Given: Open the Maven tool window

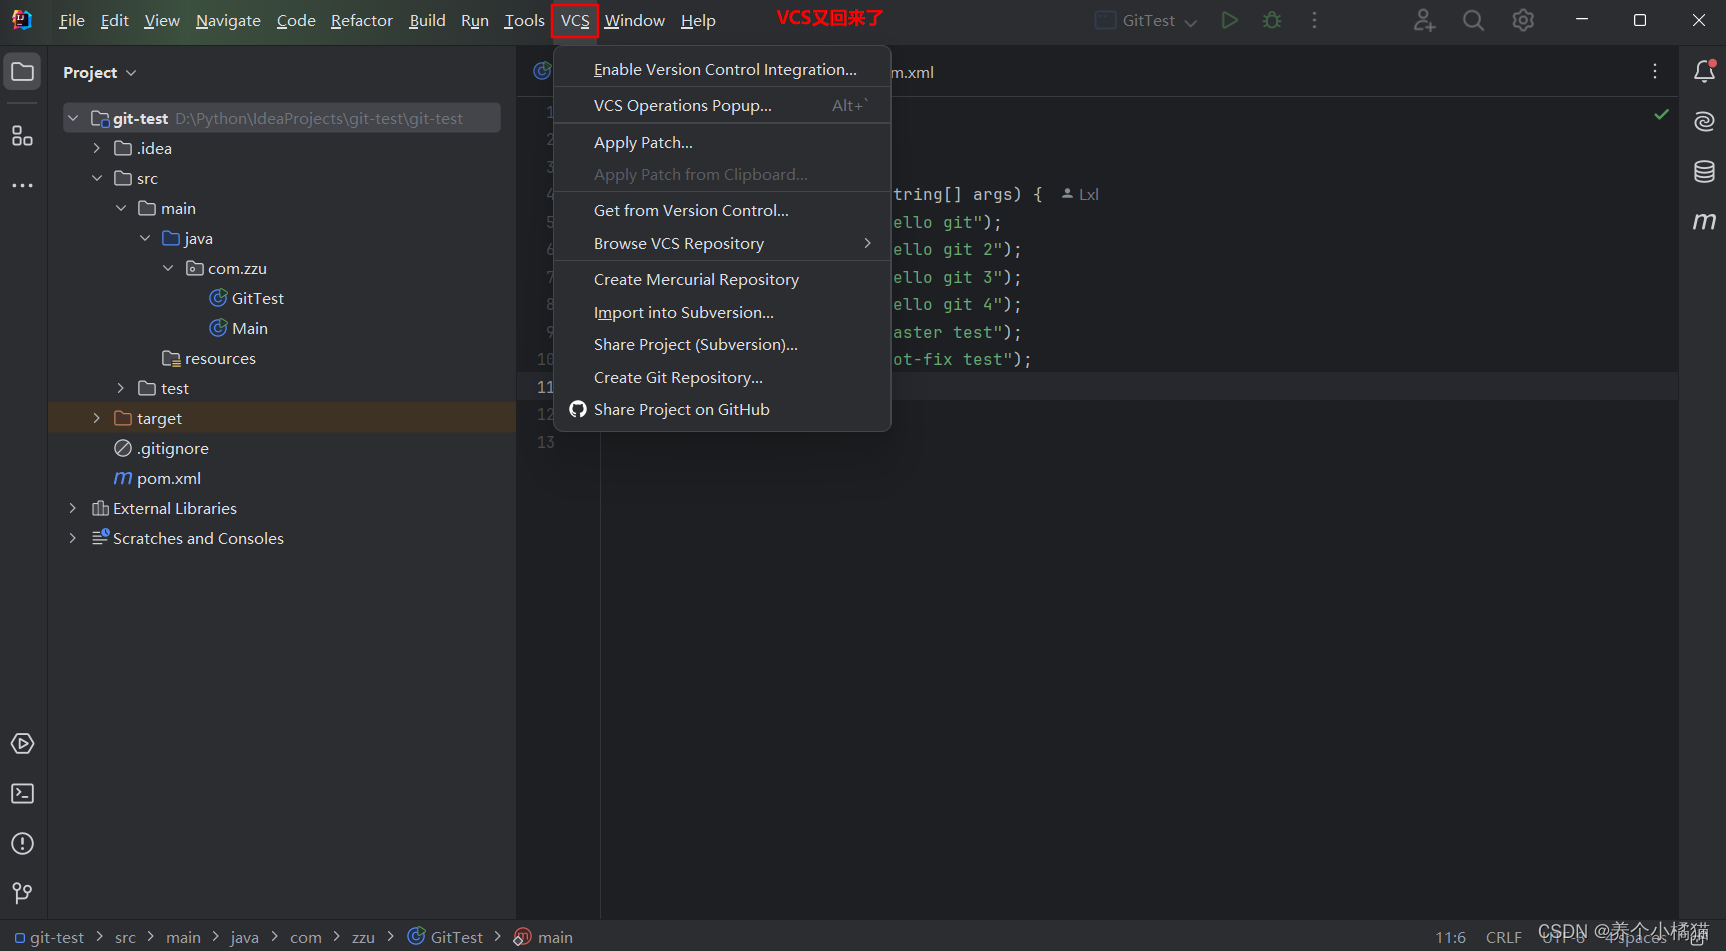Looking at the screenshot, I should [1704, 221].
